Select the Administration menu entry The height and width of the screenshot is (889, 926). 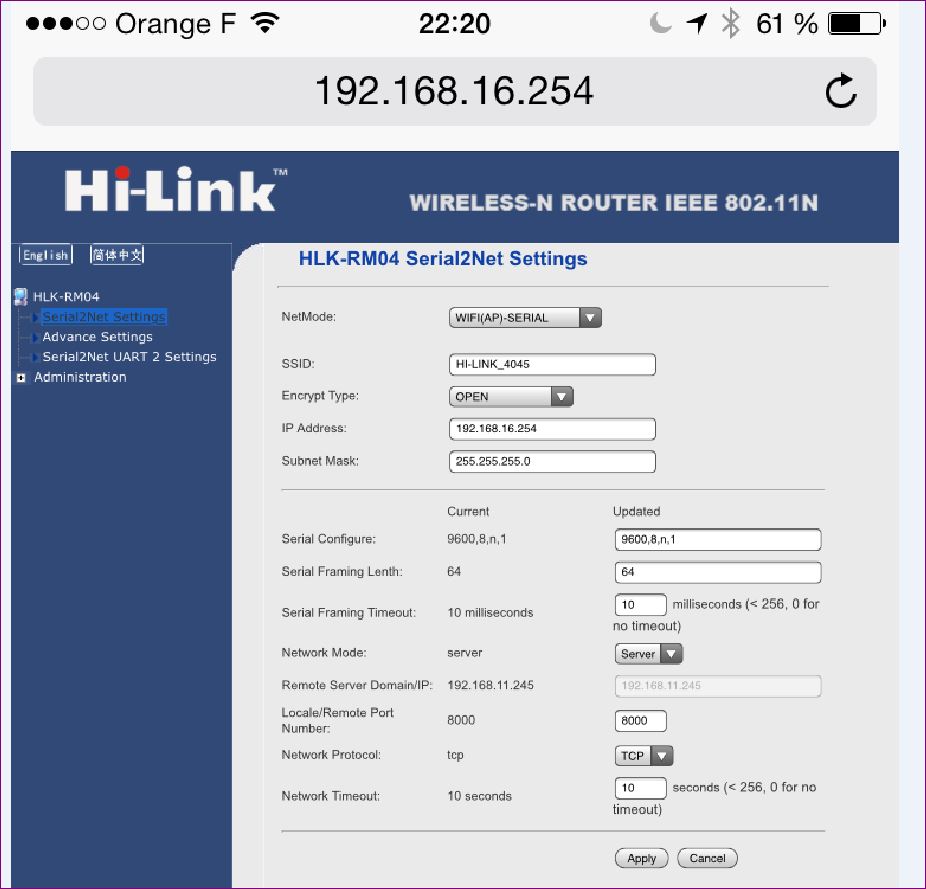point(80,377)
